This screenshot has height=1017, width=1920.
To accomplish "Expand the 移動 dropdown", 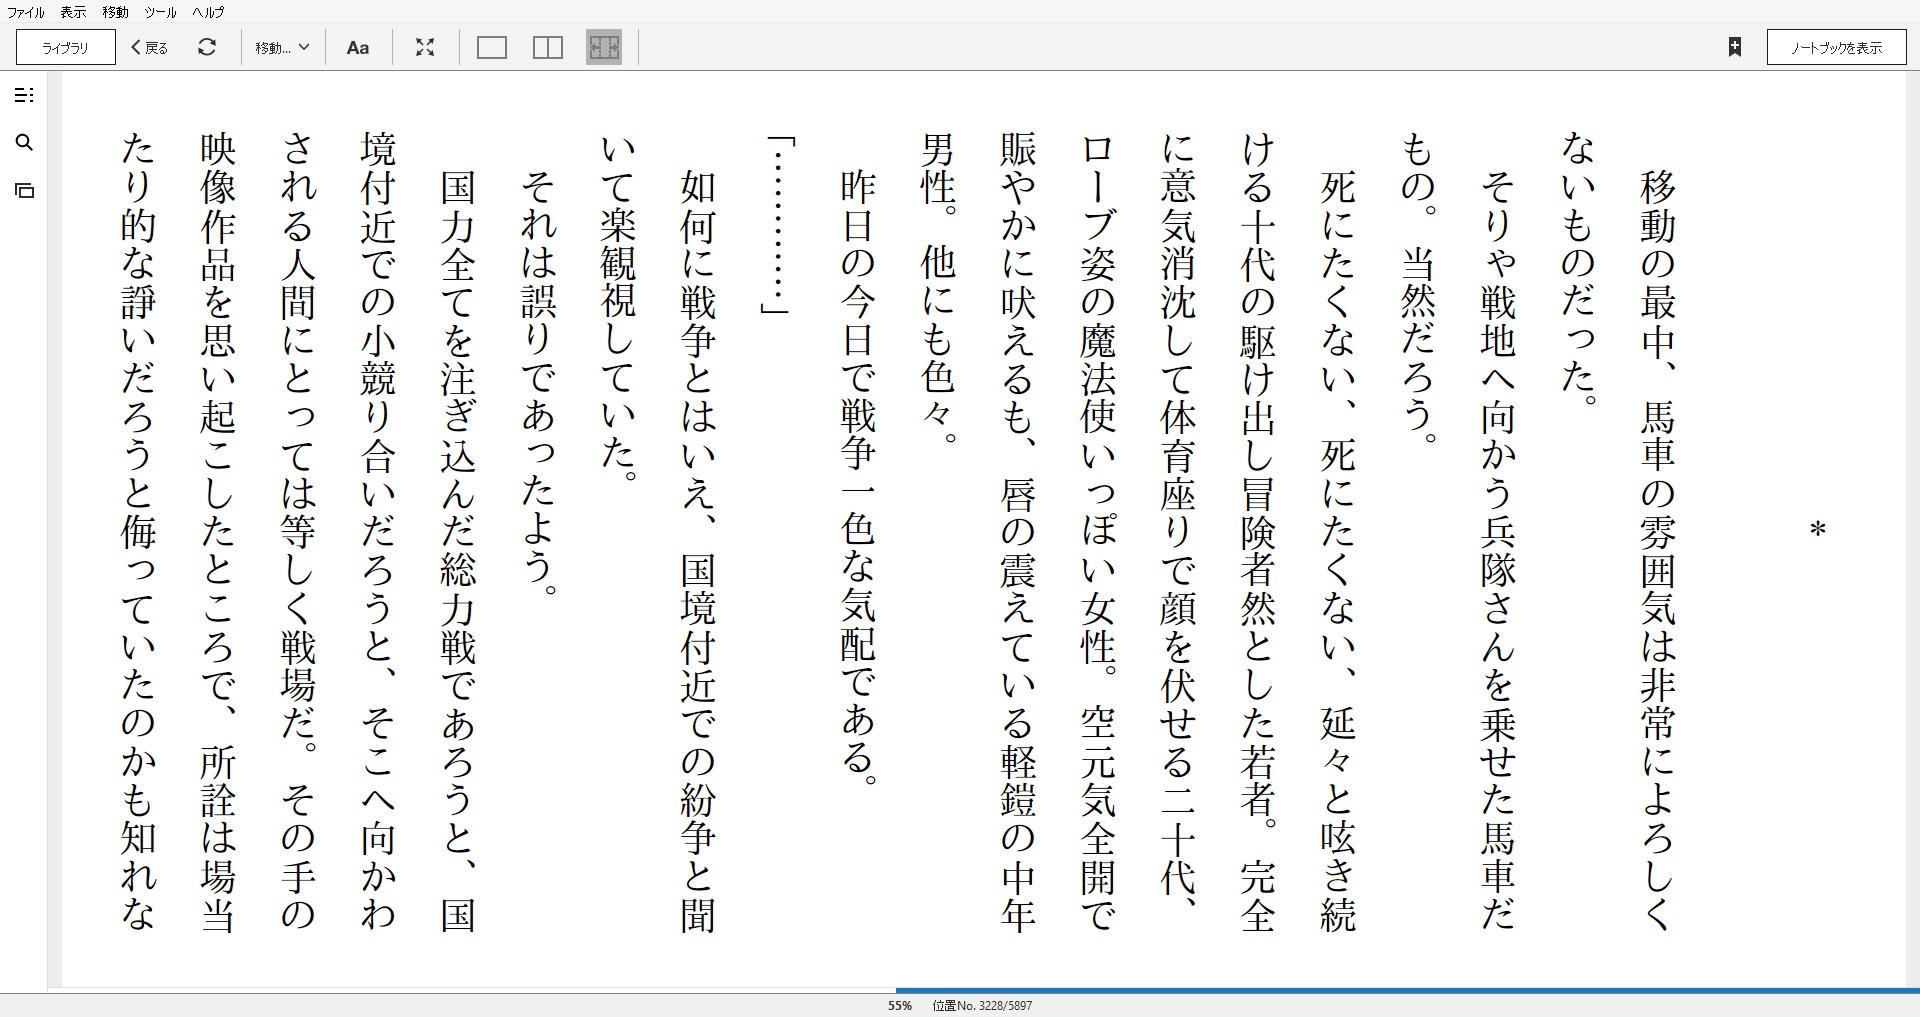I will point(282,47).
